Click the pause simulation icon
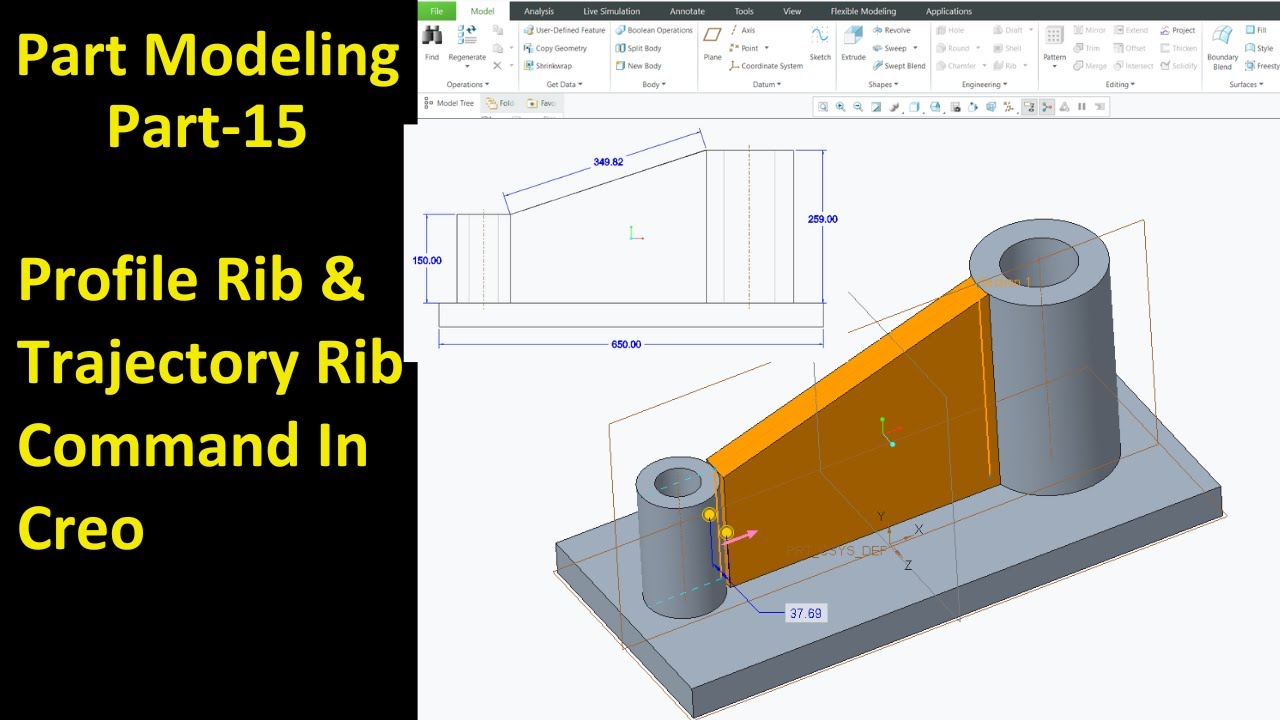The width and height of the screenshot is (1280, 720). [x=1082, y=107]
